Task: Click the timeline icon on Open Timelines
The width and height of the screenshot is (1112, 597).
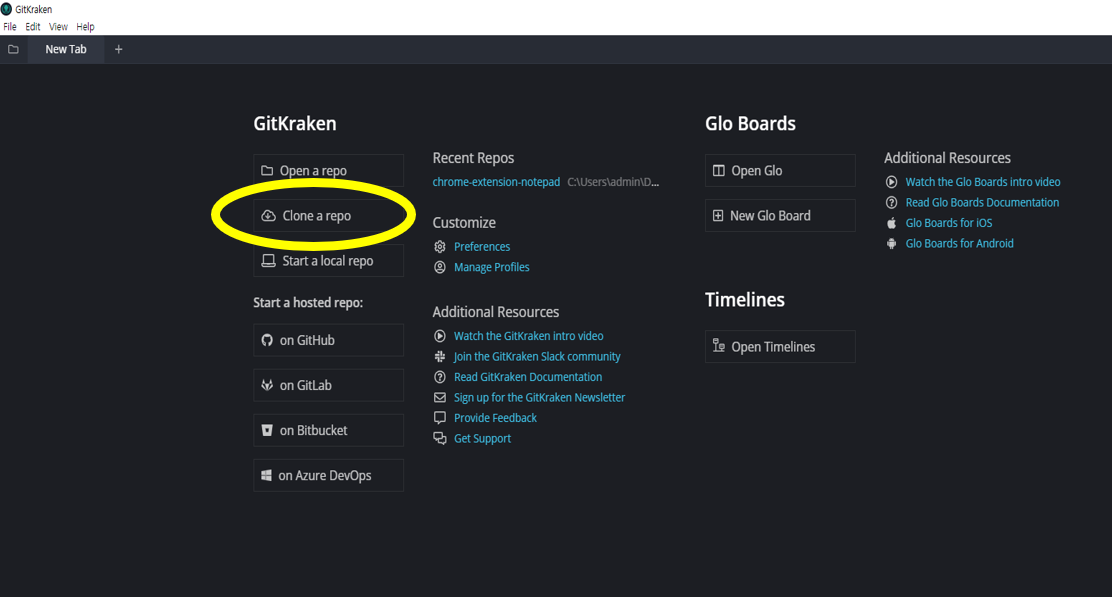Action: [718, 346]
